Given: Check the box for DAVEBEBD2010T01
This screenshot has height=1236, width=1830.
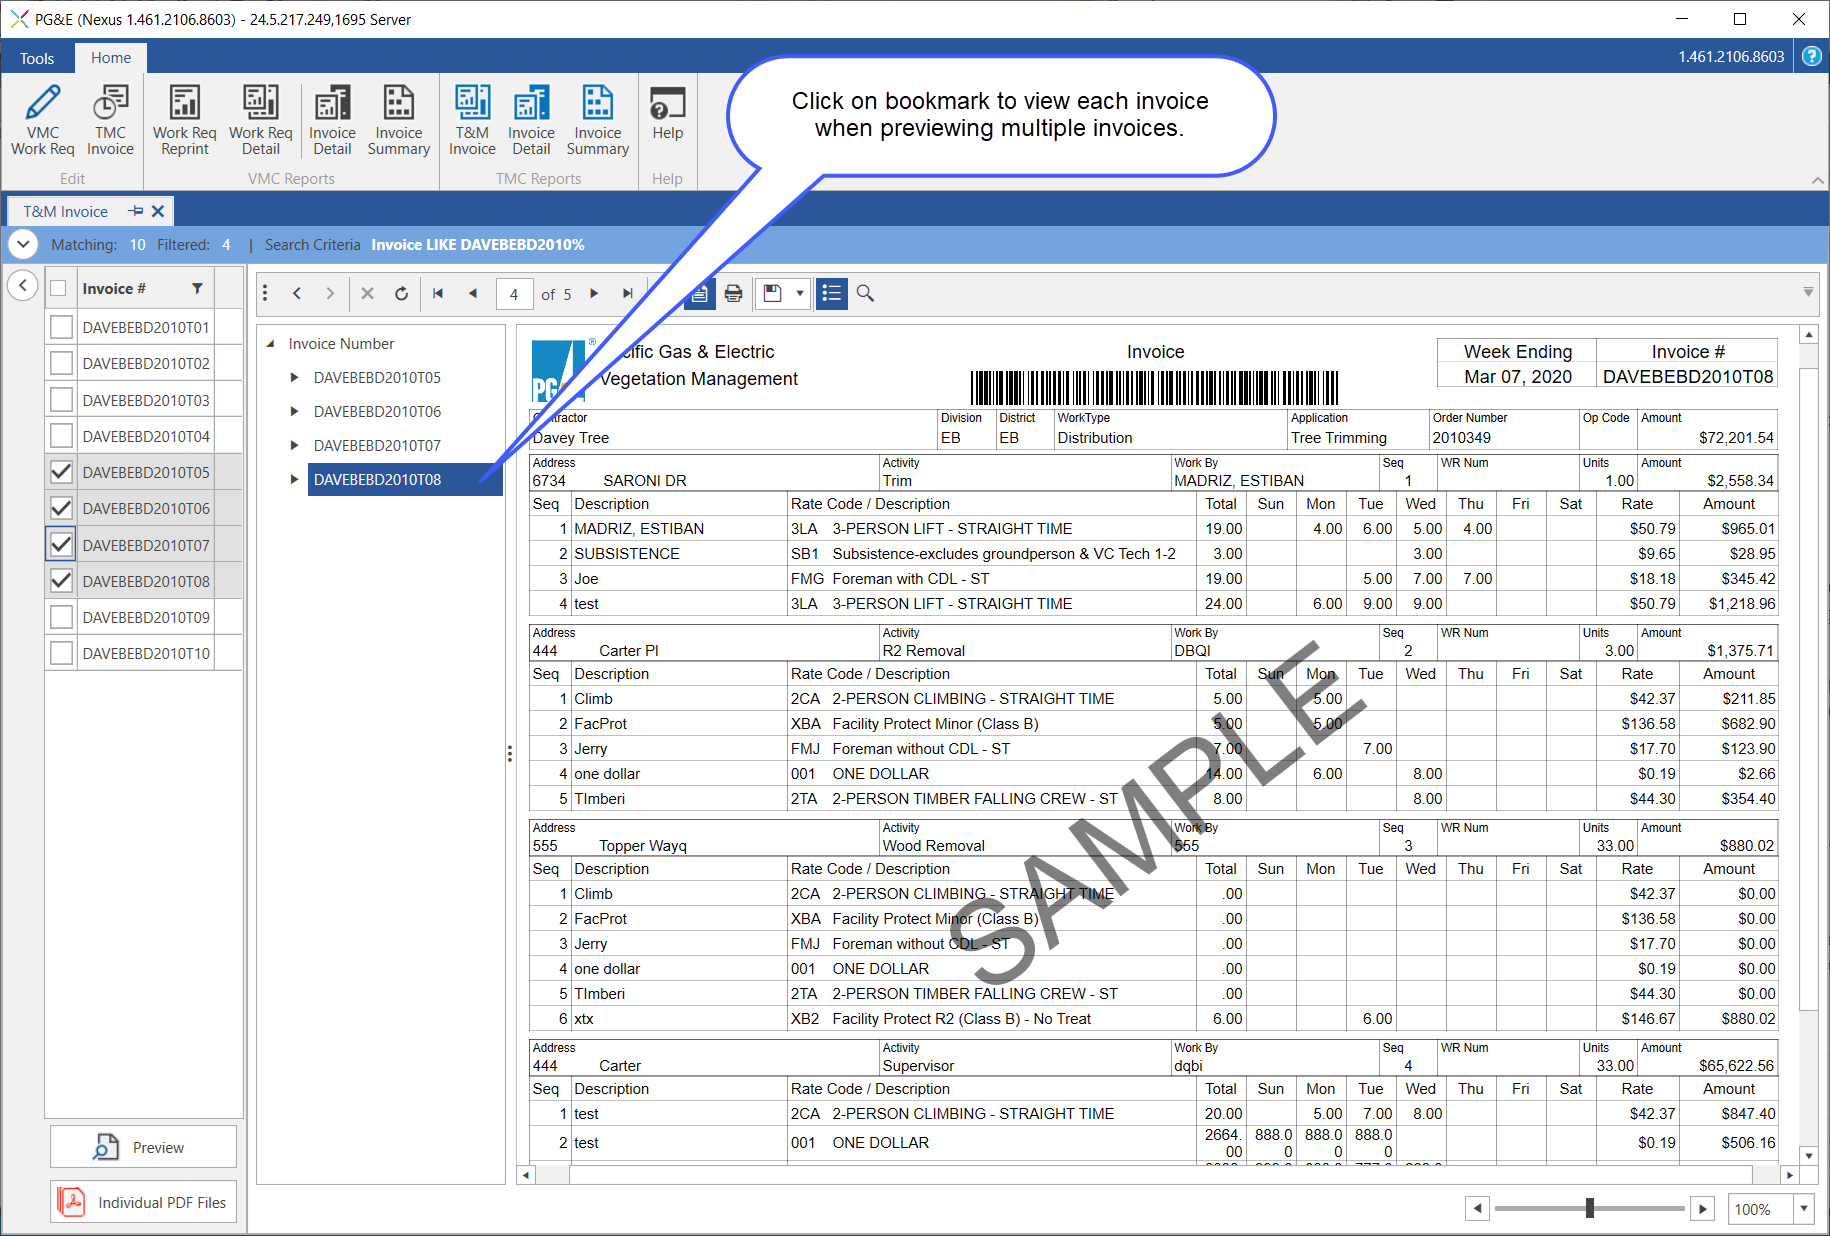Looking at the screenshot, I should pos(61,327).
